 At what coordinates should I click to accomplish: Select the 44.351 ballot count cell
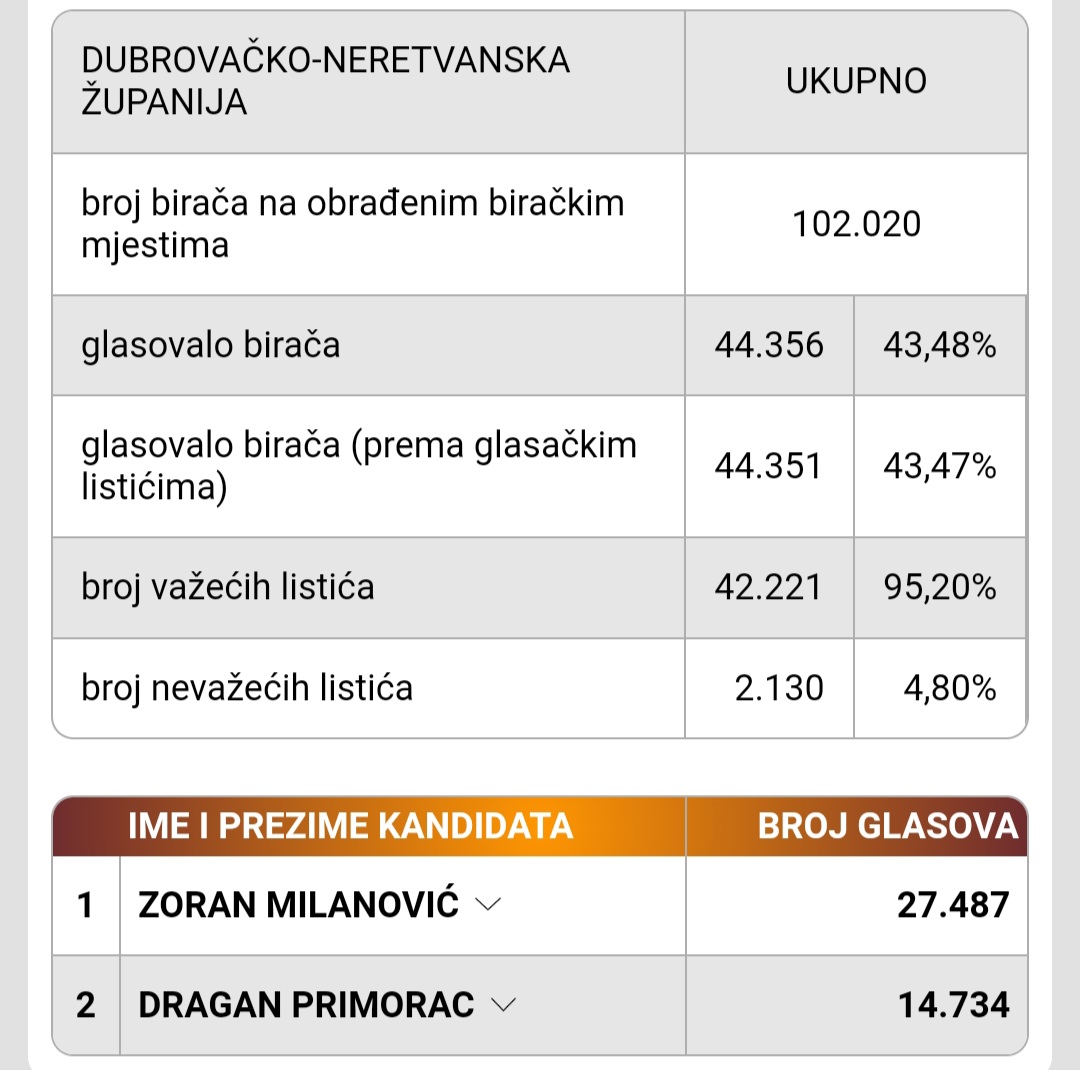(769, 466)
